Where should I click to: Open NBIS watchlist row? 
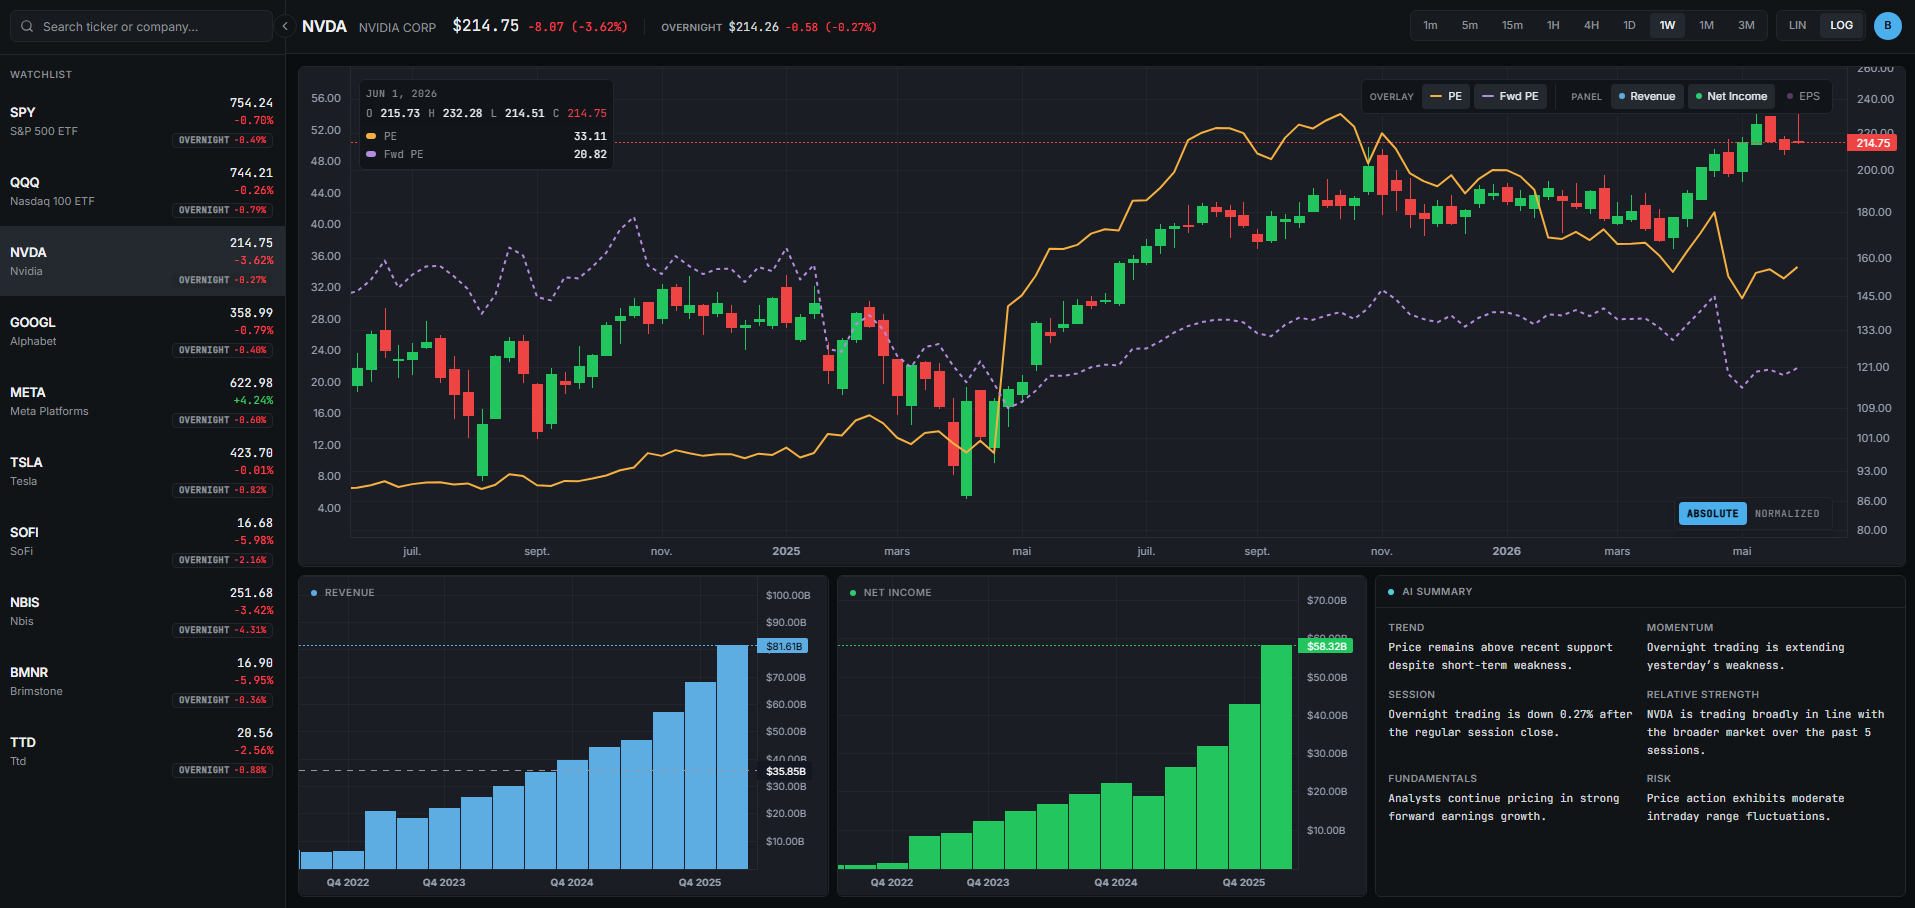click(x=142, y=611)
